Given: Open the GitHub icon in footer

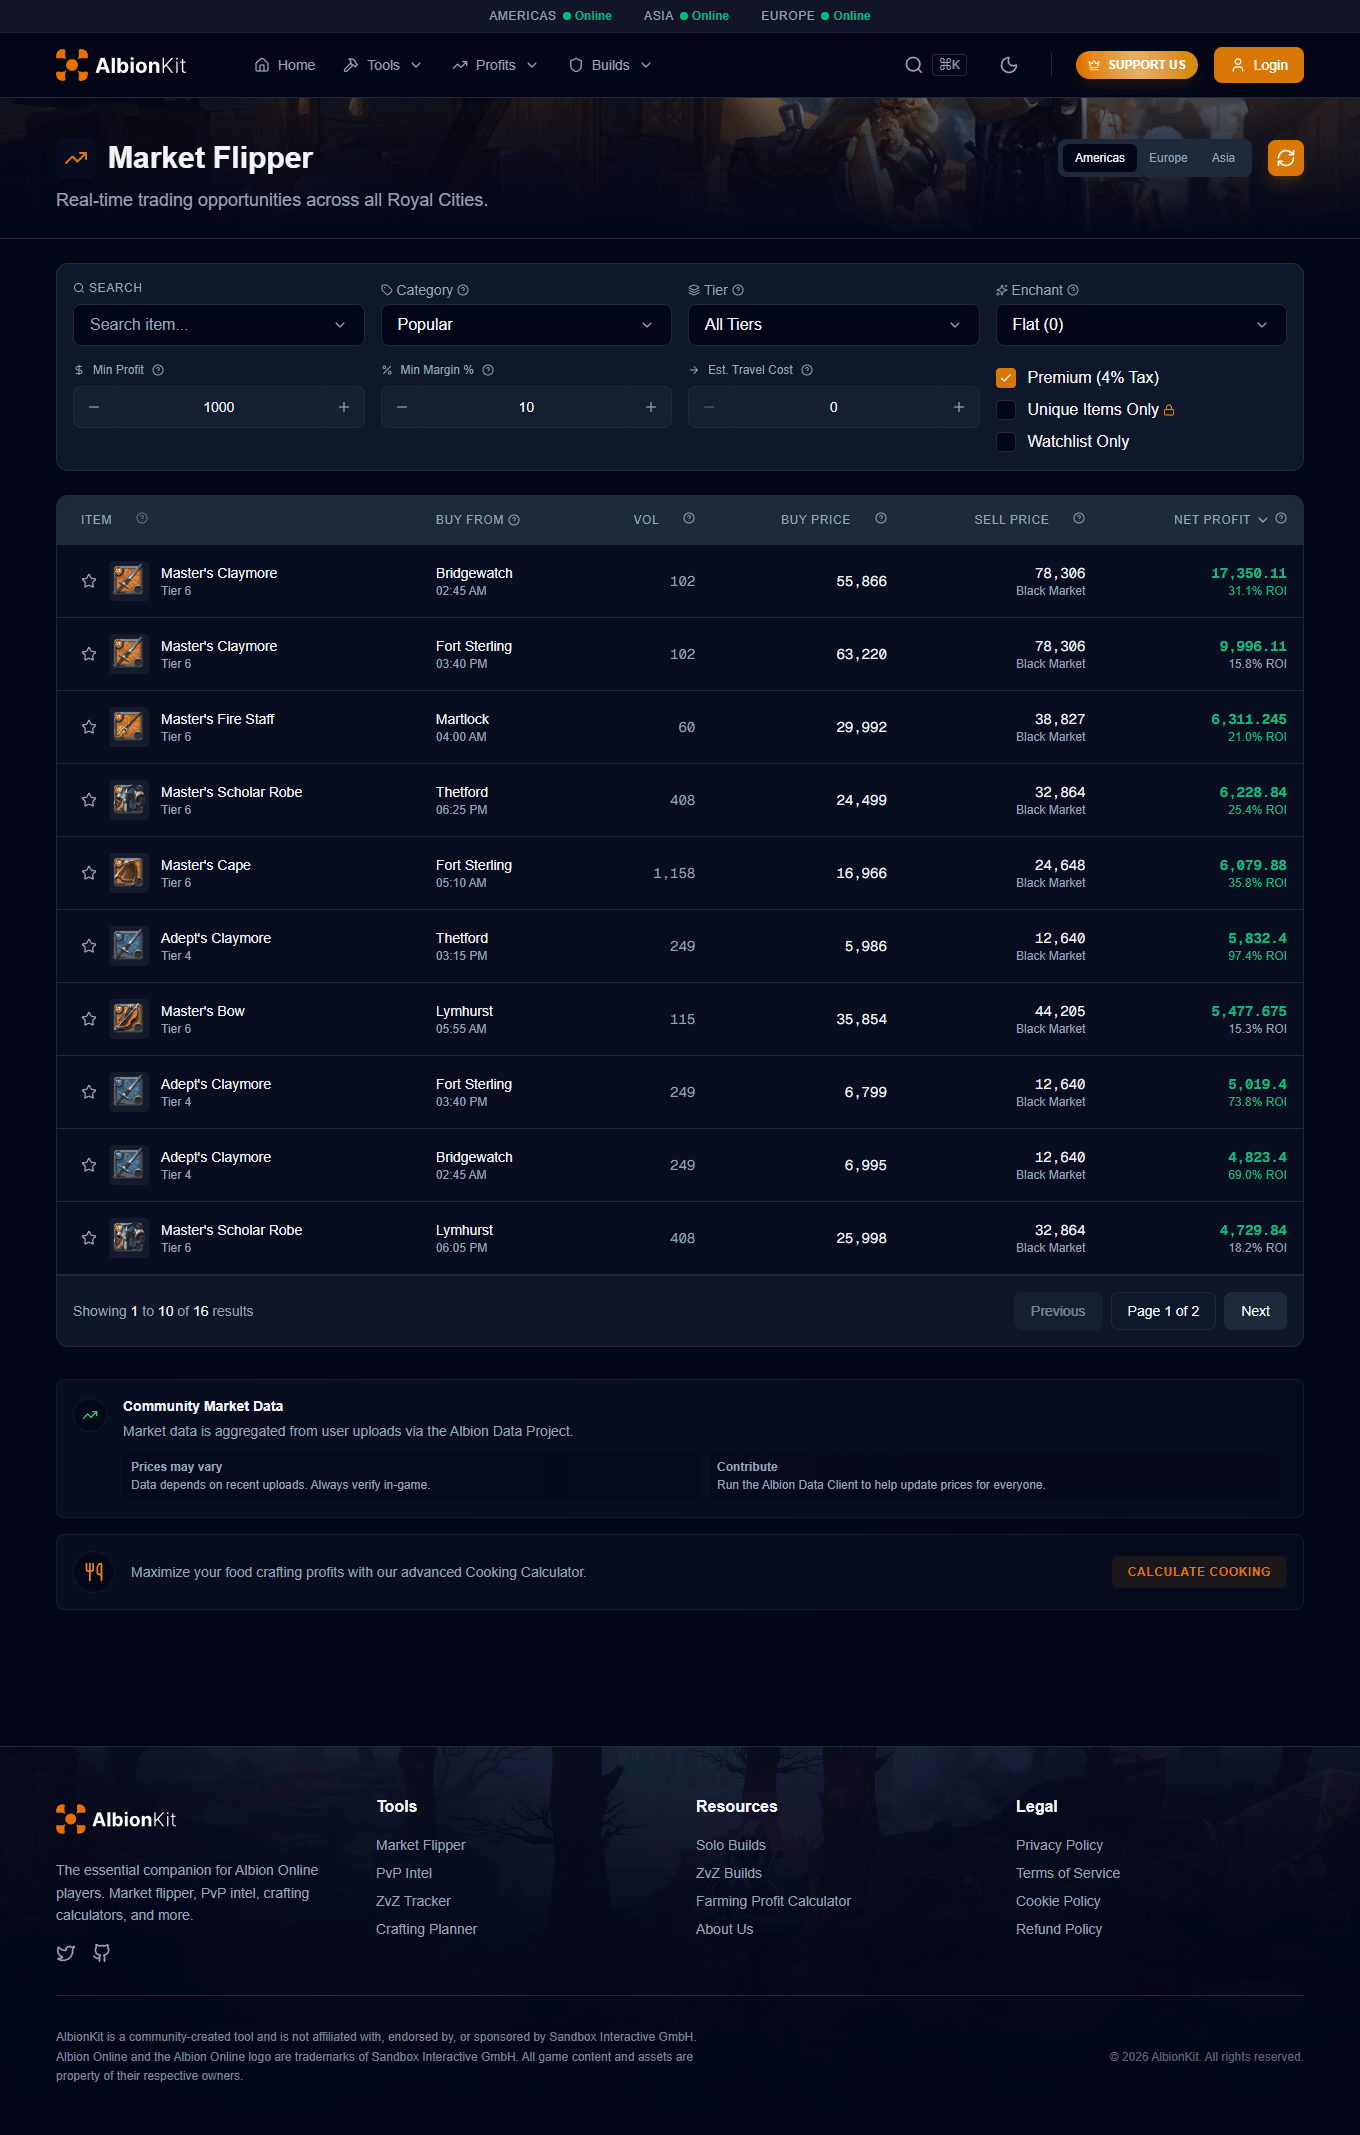Looking at the screenshot, I should [x=101, y=1953].
